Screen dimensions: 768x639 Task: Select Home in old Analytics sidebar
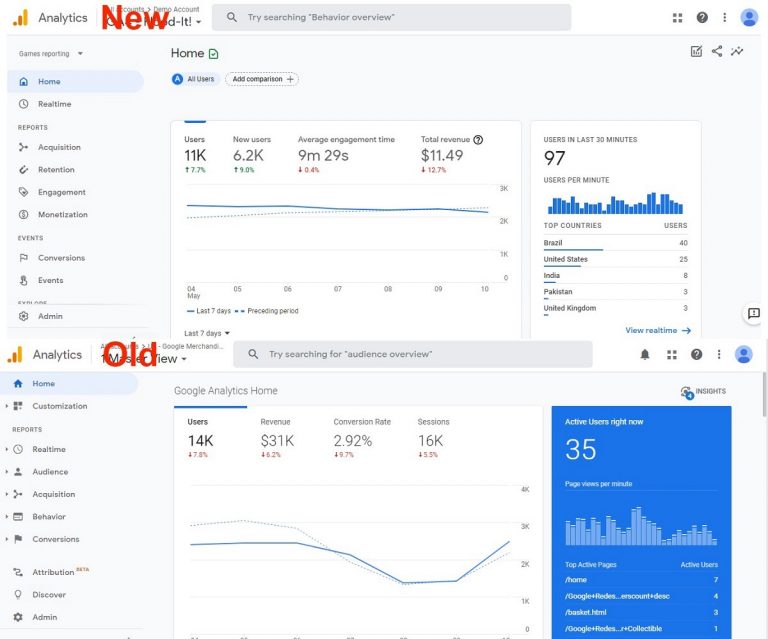pos(70,383)
